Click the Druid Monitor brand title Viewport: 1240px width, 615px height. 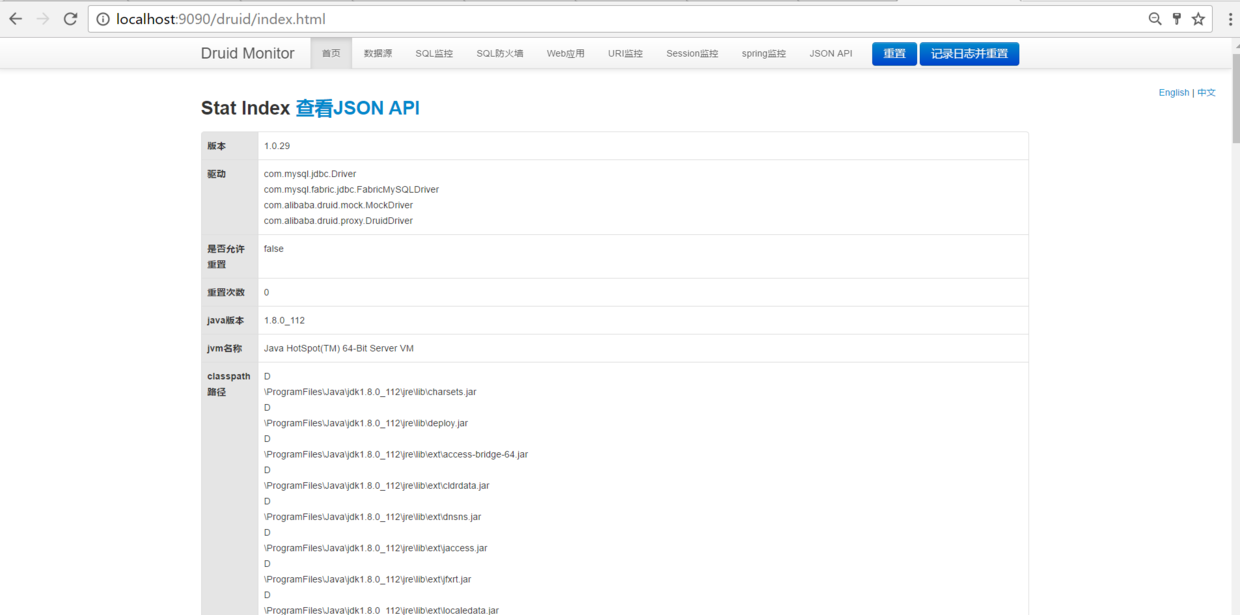pos(247,54)
